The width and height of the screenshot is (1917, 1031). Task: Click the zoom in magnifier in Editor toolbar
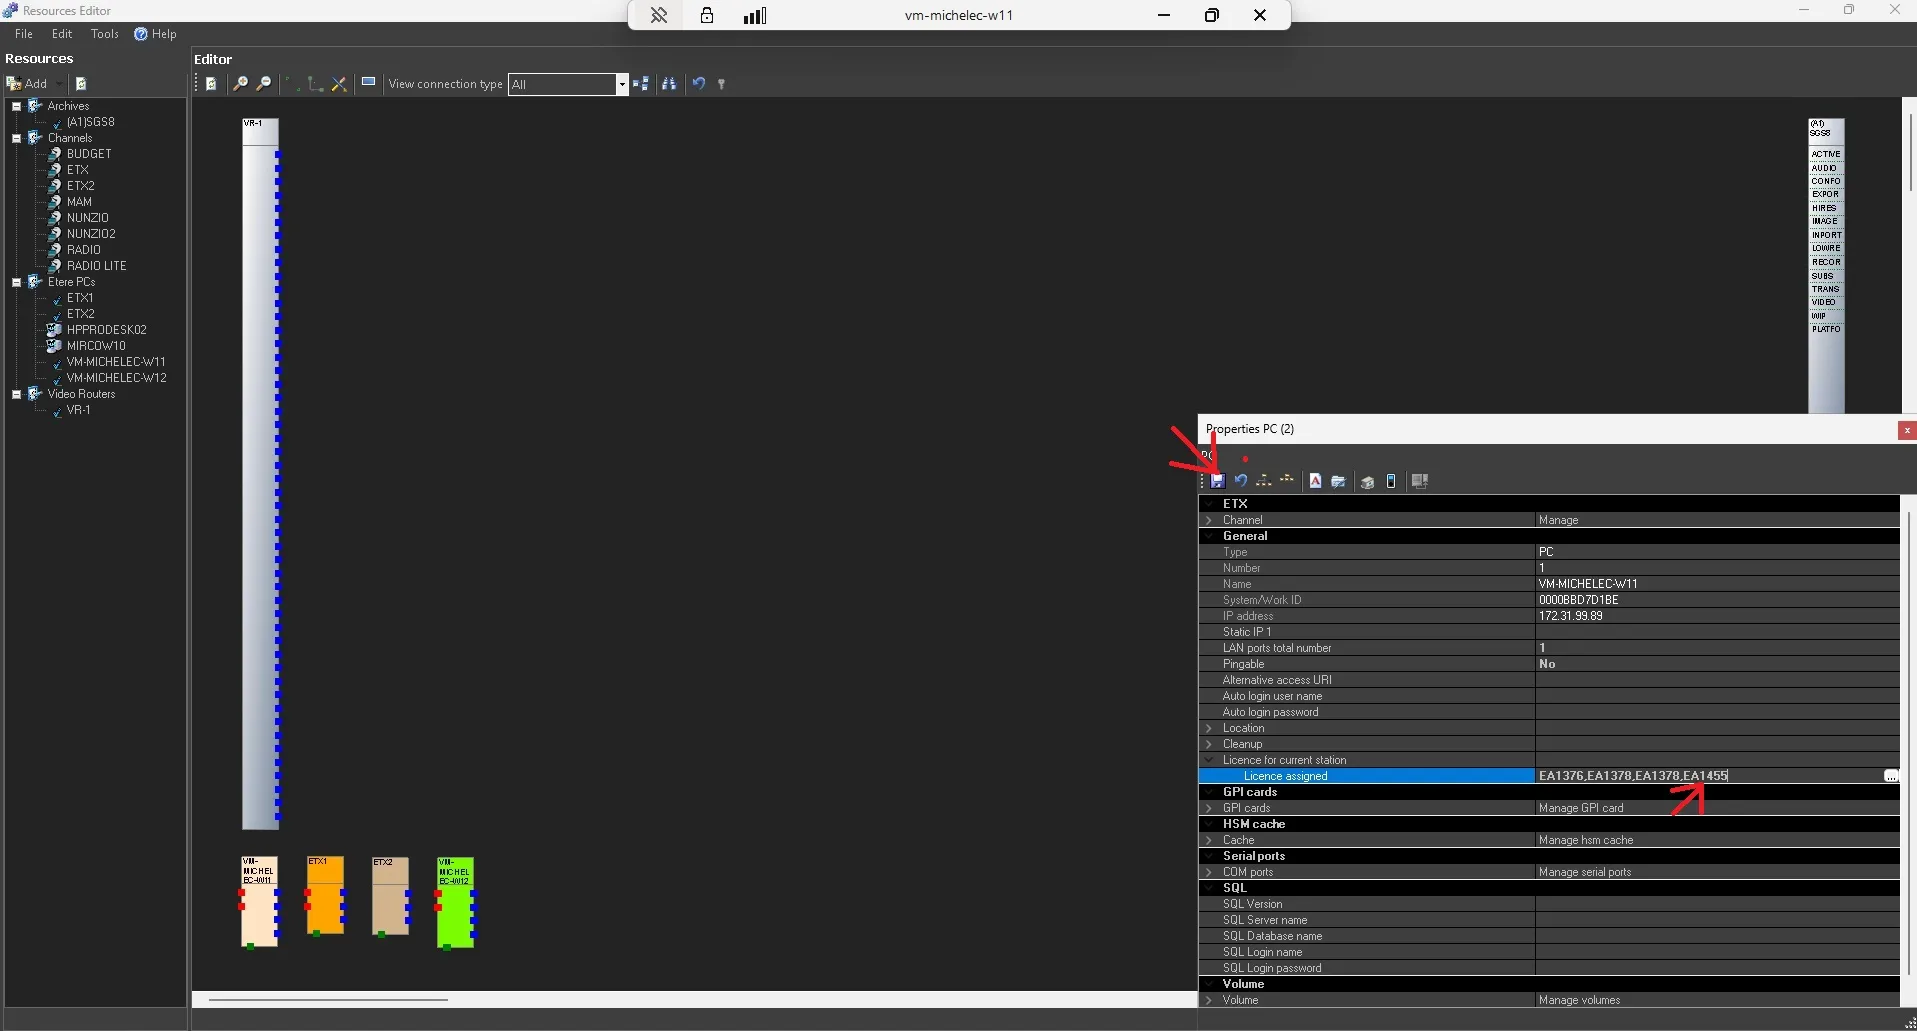click(240, 84)
